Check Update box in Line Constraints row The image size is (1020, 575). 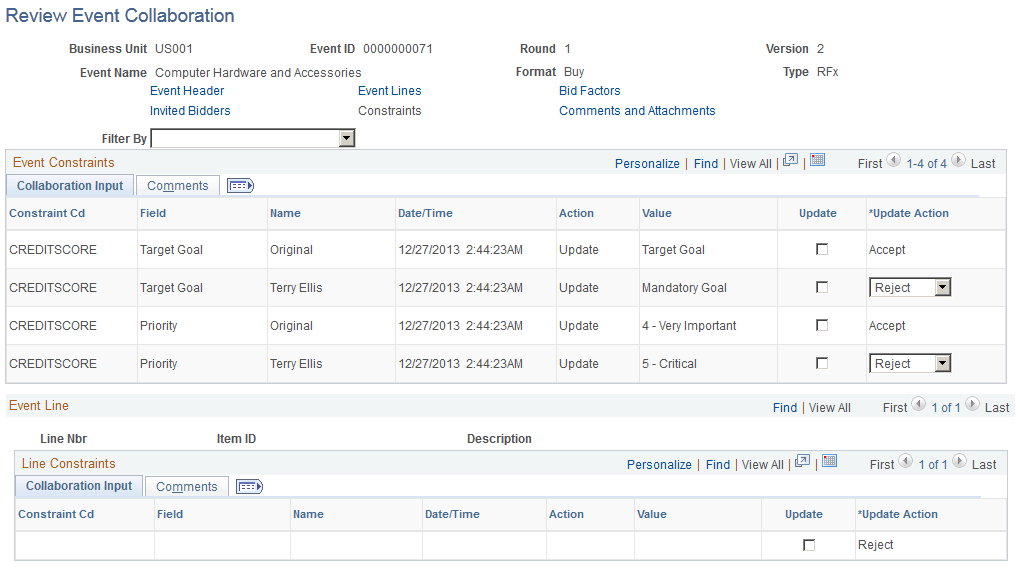[809, 545]
